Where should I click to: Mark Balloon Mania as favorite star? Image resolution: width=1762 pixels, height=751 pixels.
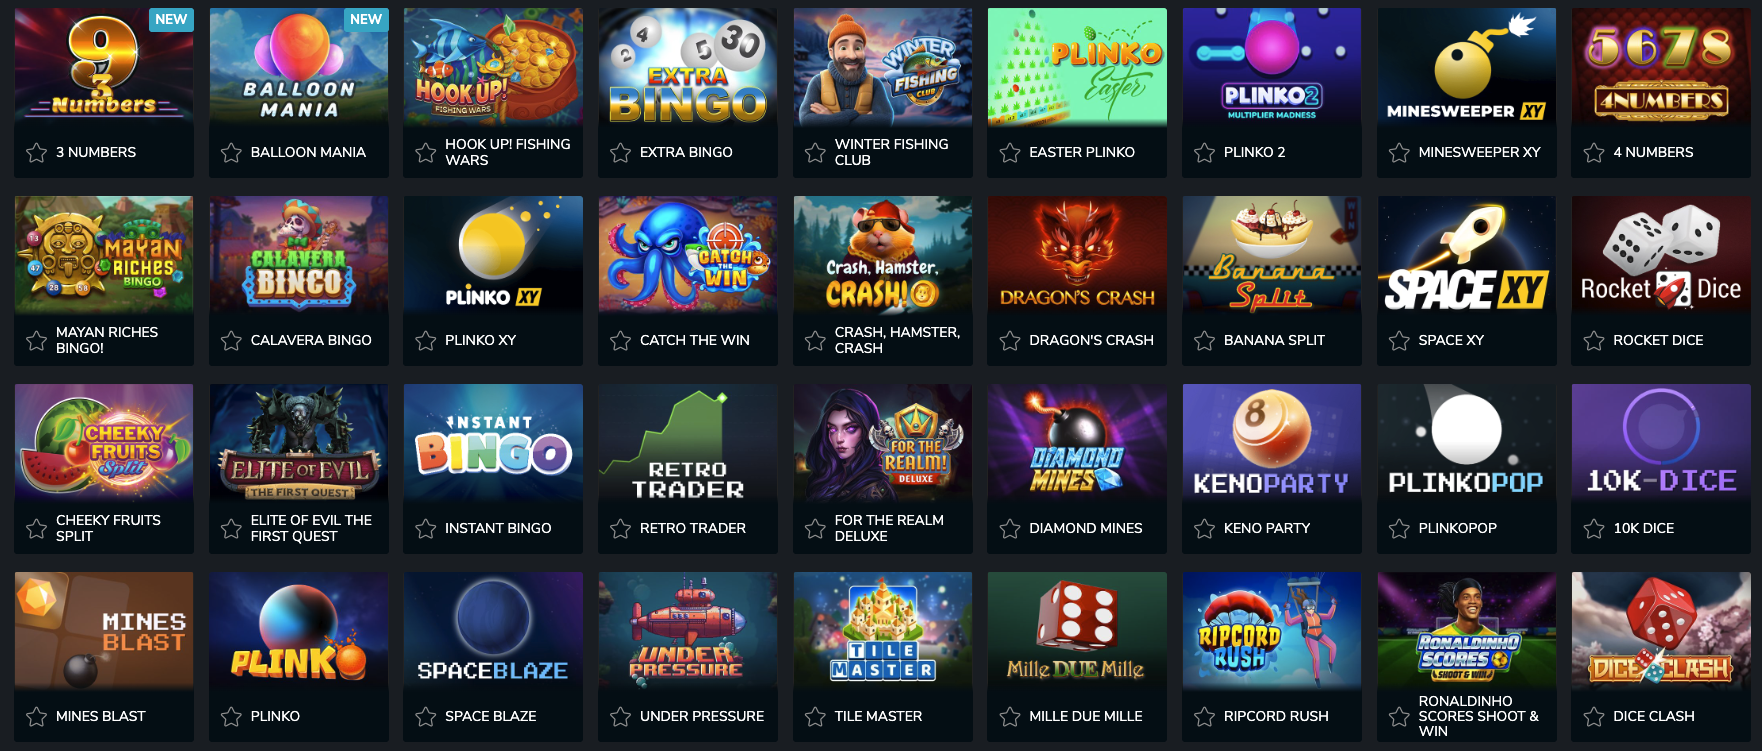(x=231, y=152)
